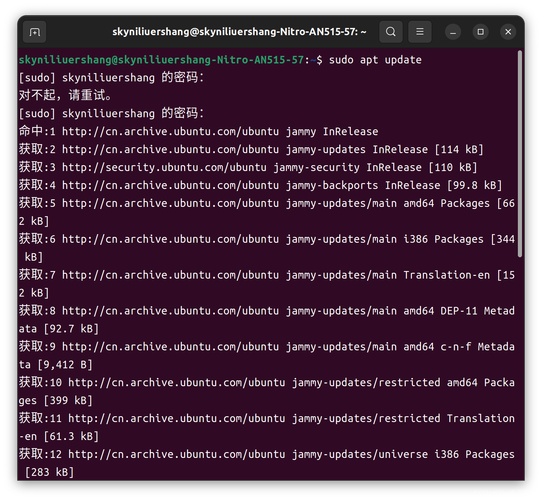Minimize the terminal window
Screen dimensions: 542x500
pyautogui.click(x=453, y=32)
